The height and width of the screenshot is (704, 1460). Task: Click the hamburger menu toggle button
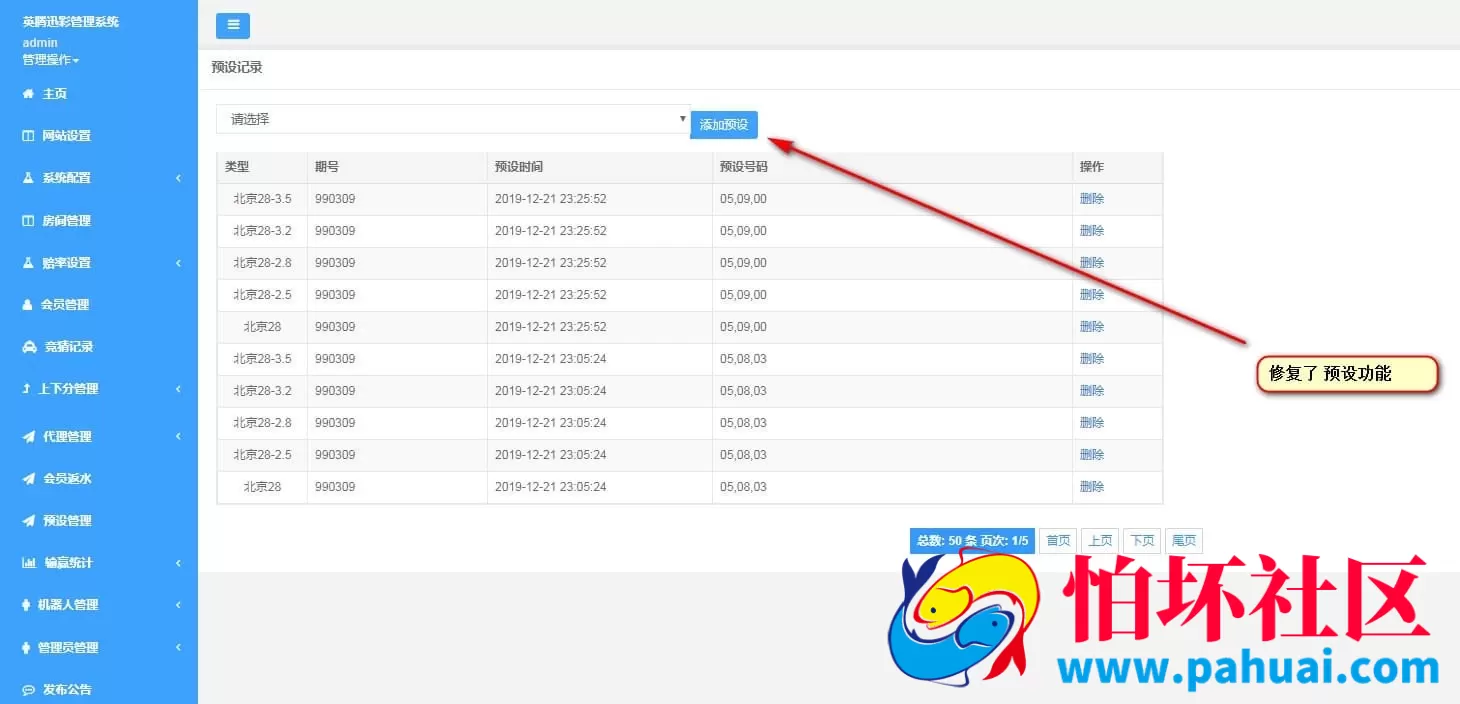click(x=232, y=25)
